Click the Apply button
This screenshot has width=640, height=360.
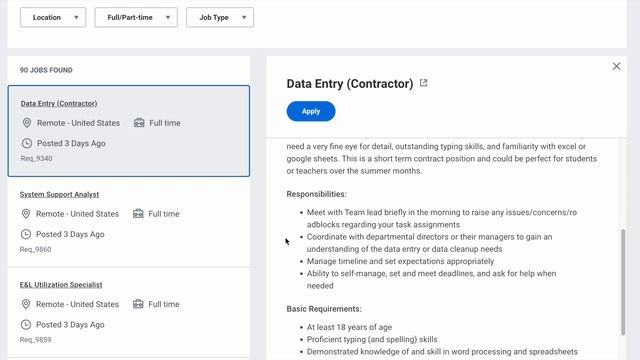[x=311, y=111]
